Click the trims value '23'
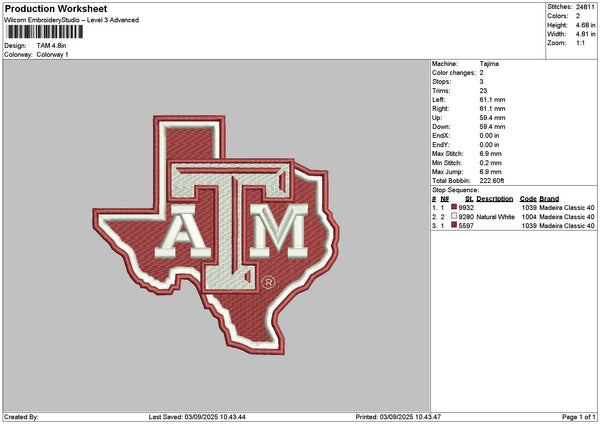Screen dimensions: 600x424 tap(483, 91)
